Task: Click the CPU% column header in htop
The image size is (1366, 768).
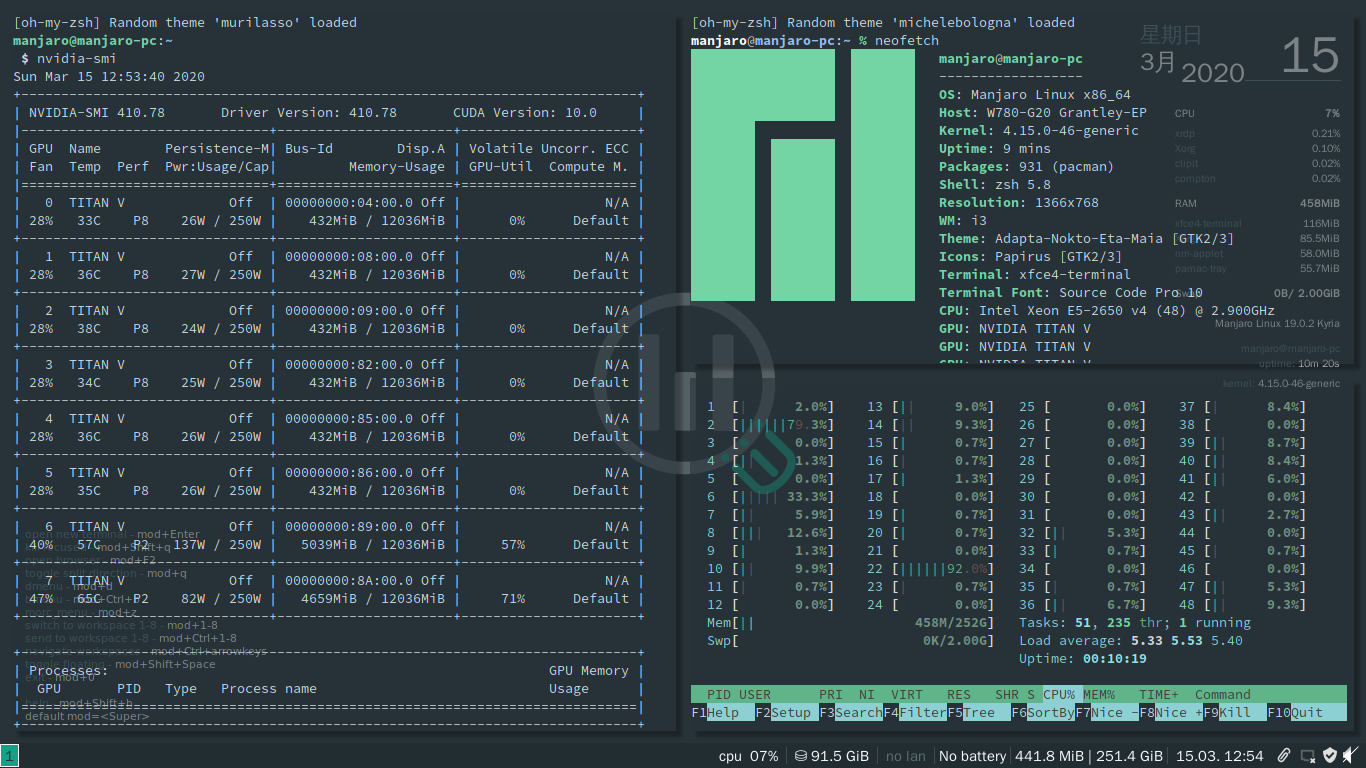Action: (x=1059, y=695)
